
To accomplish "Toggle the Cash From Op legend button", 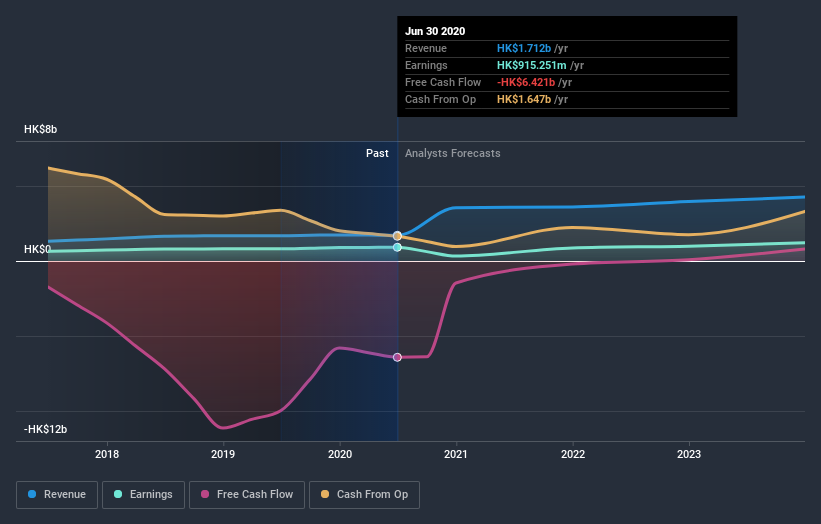I will pos(364,495).
